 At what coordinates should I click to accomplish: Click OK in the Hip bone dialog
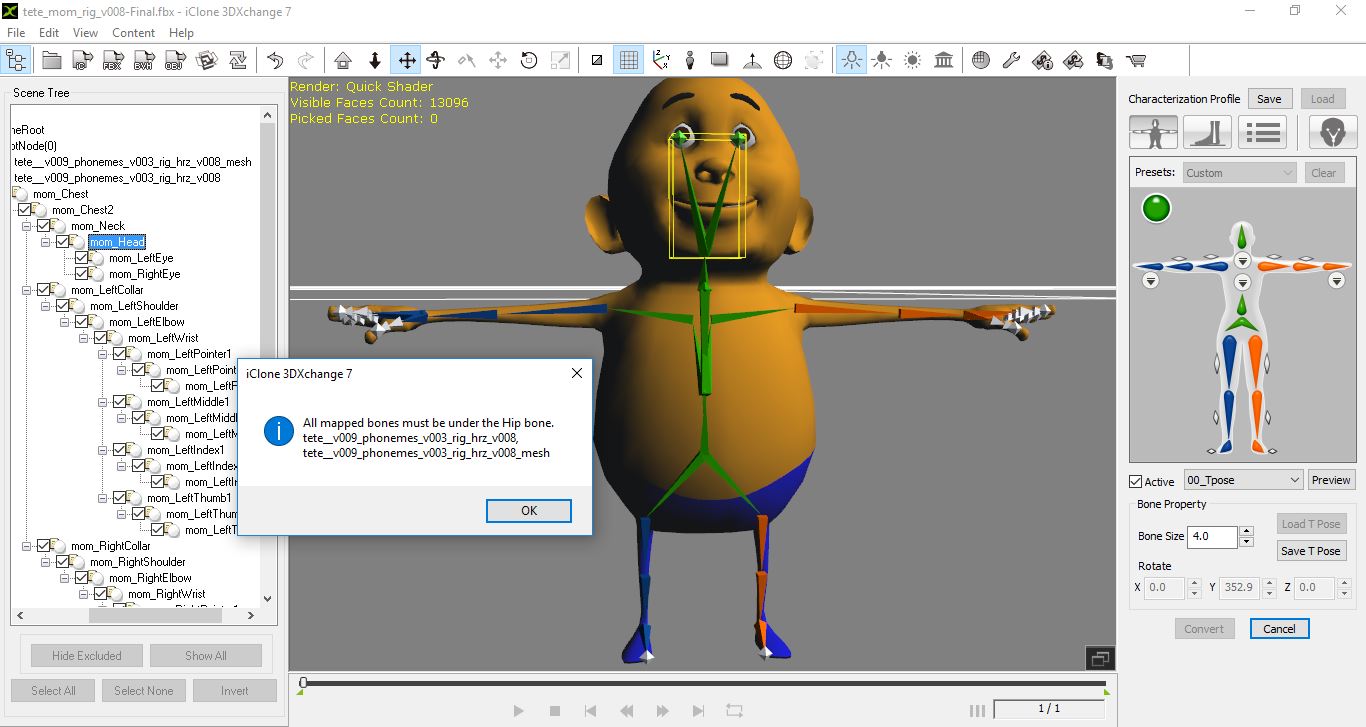point(529,511)
